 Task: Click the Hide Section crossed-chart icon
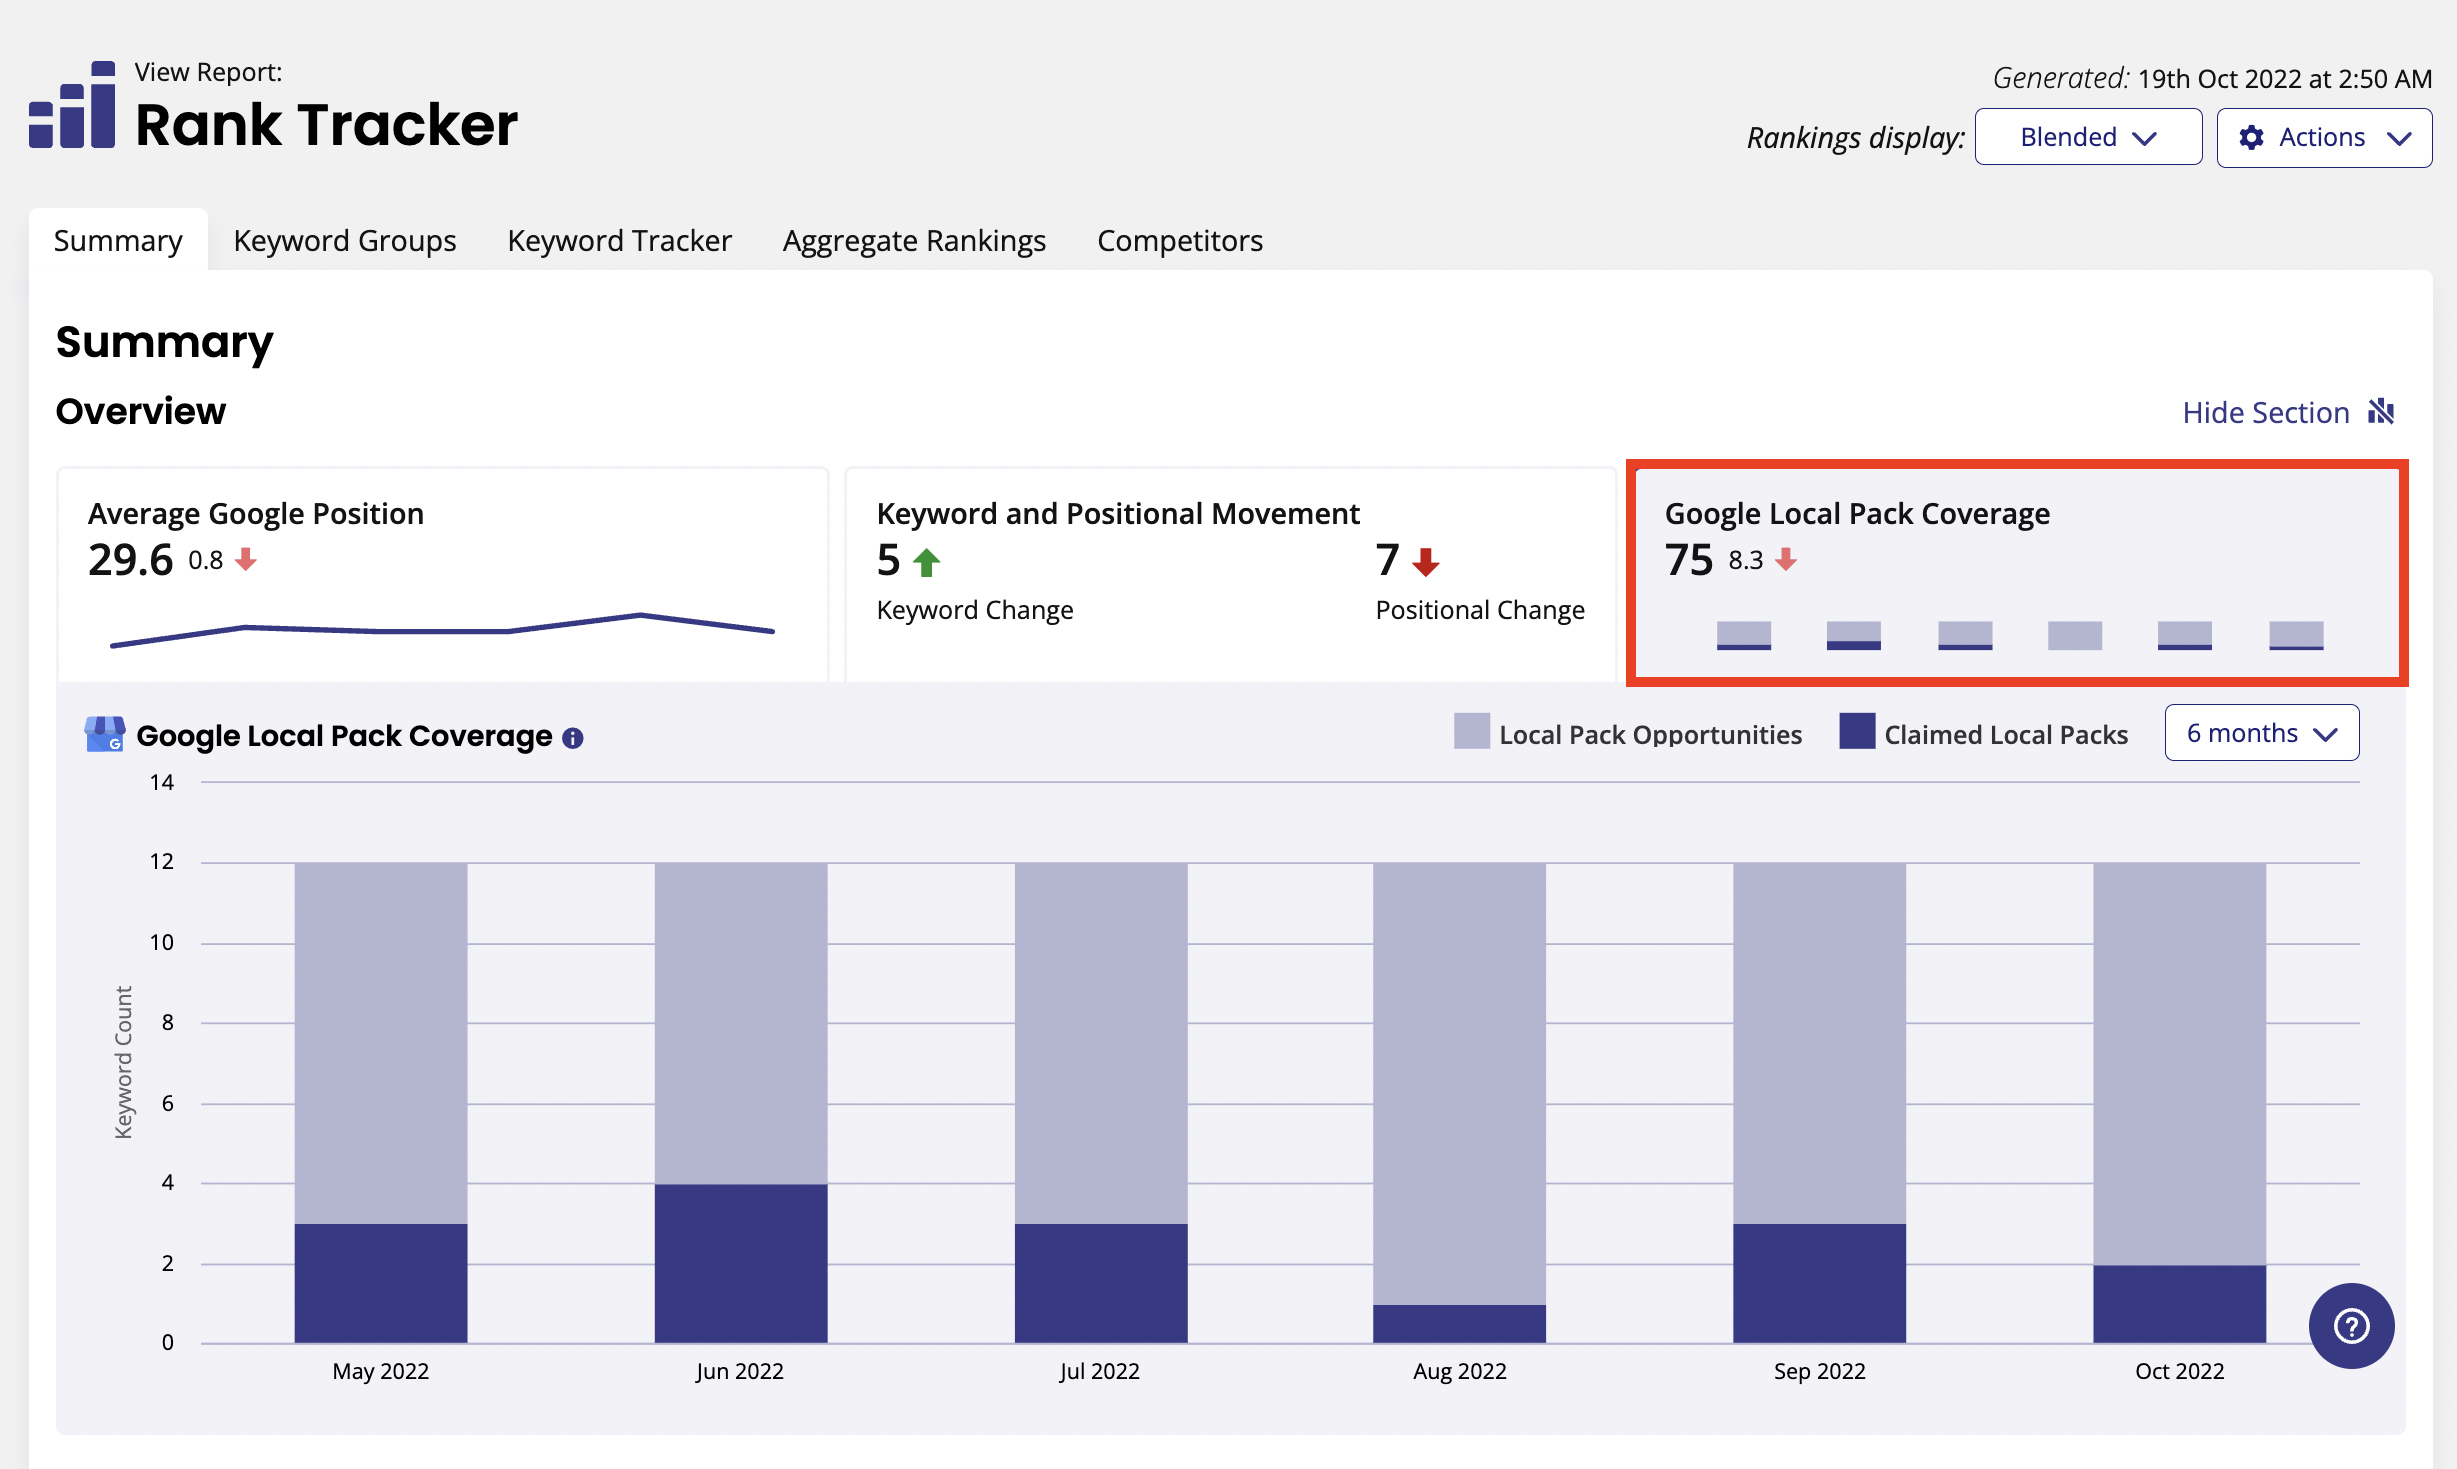pyautogui.click(x=2381, y=412)
